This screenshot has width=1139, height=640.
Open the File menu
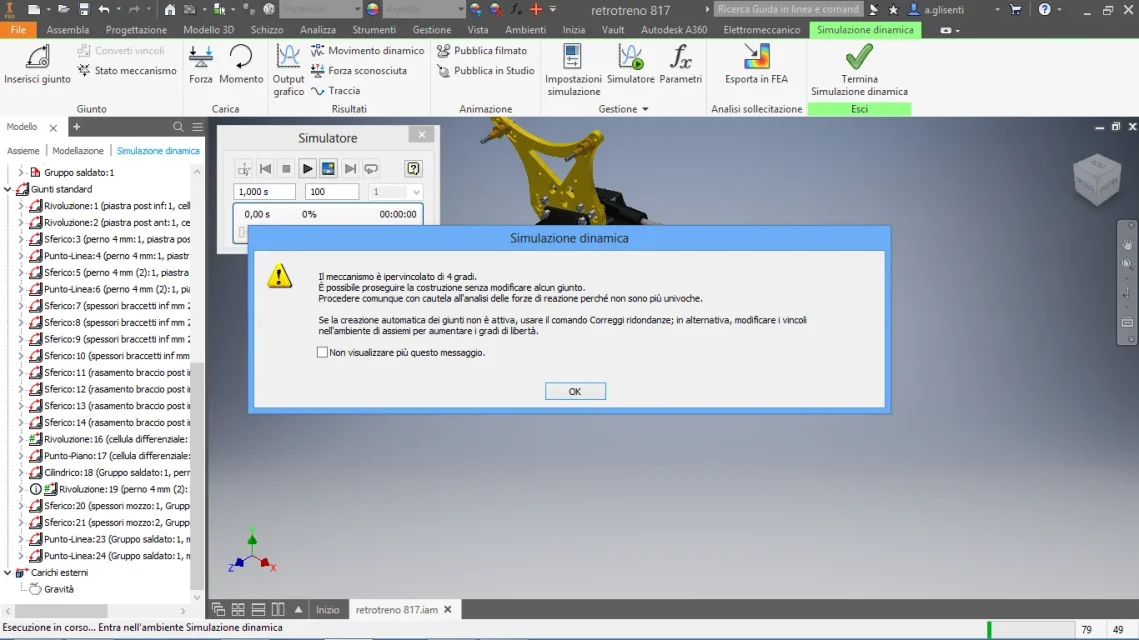(18, 30)
